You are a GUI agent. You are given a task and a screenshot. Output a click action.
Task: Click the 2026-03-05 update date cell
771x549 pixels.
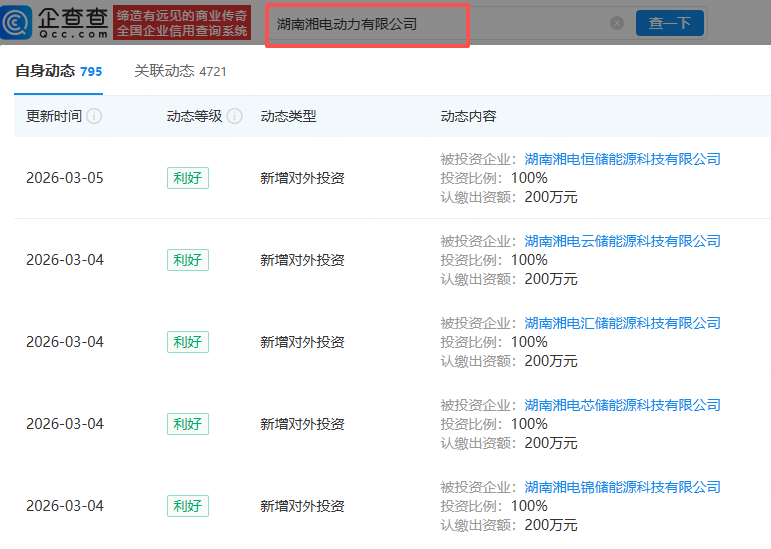click(x=64, y=178)
